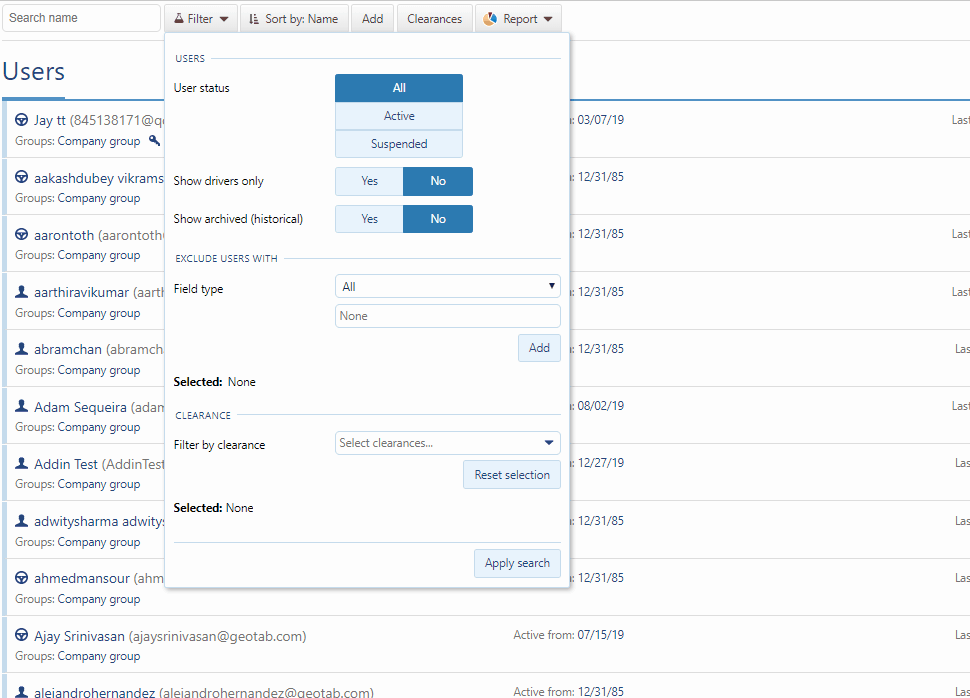Set User status to Suspended
The image size is (970, 698).
(x=399, y=144)
